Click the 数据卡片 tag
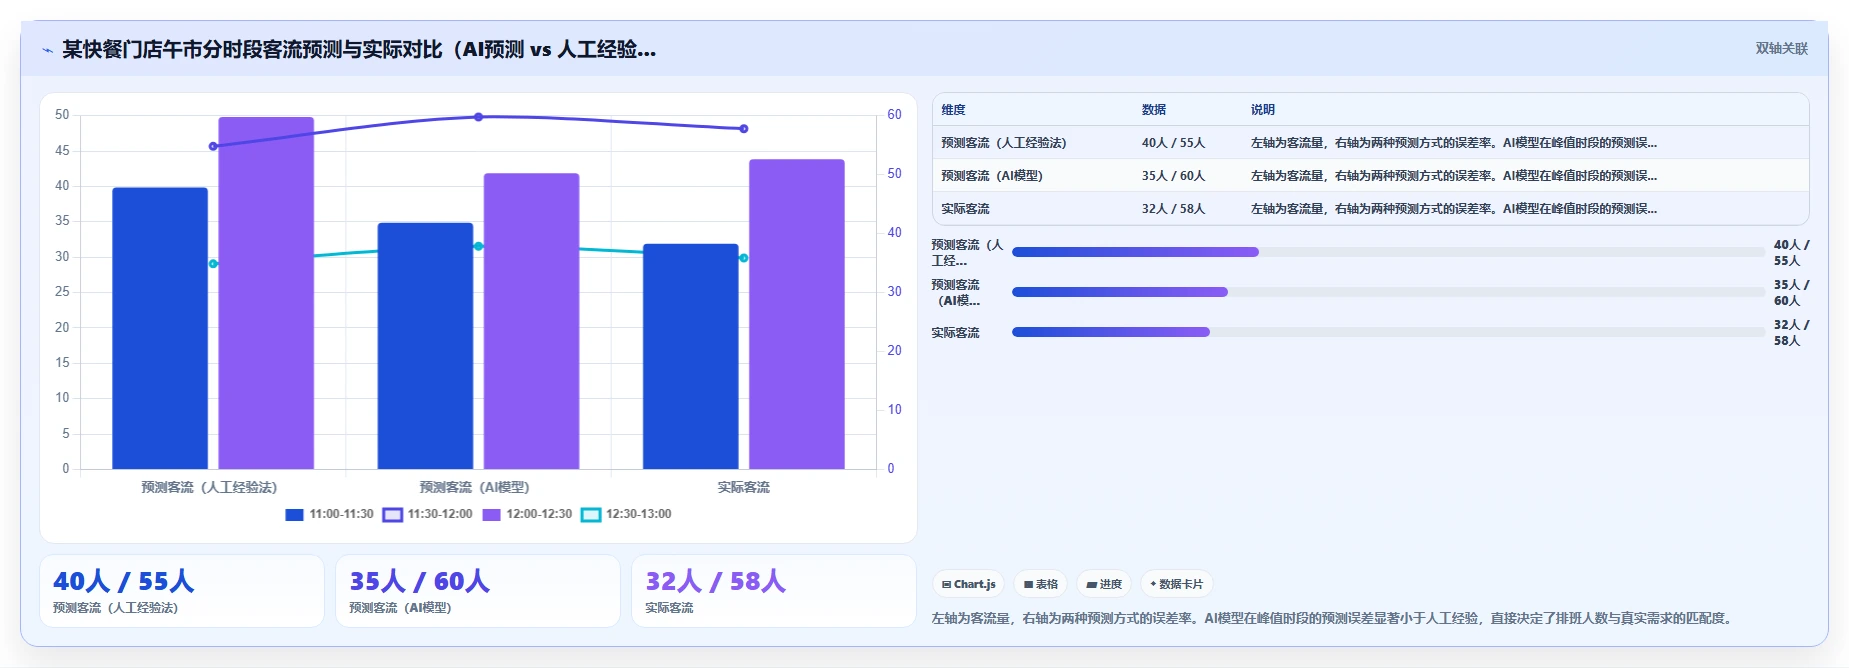The image size is (1849, 668). 1176,584
